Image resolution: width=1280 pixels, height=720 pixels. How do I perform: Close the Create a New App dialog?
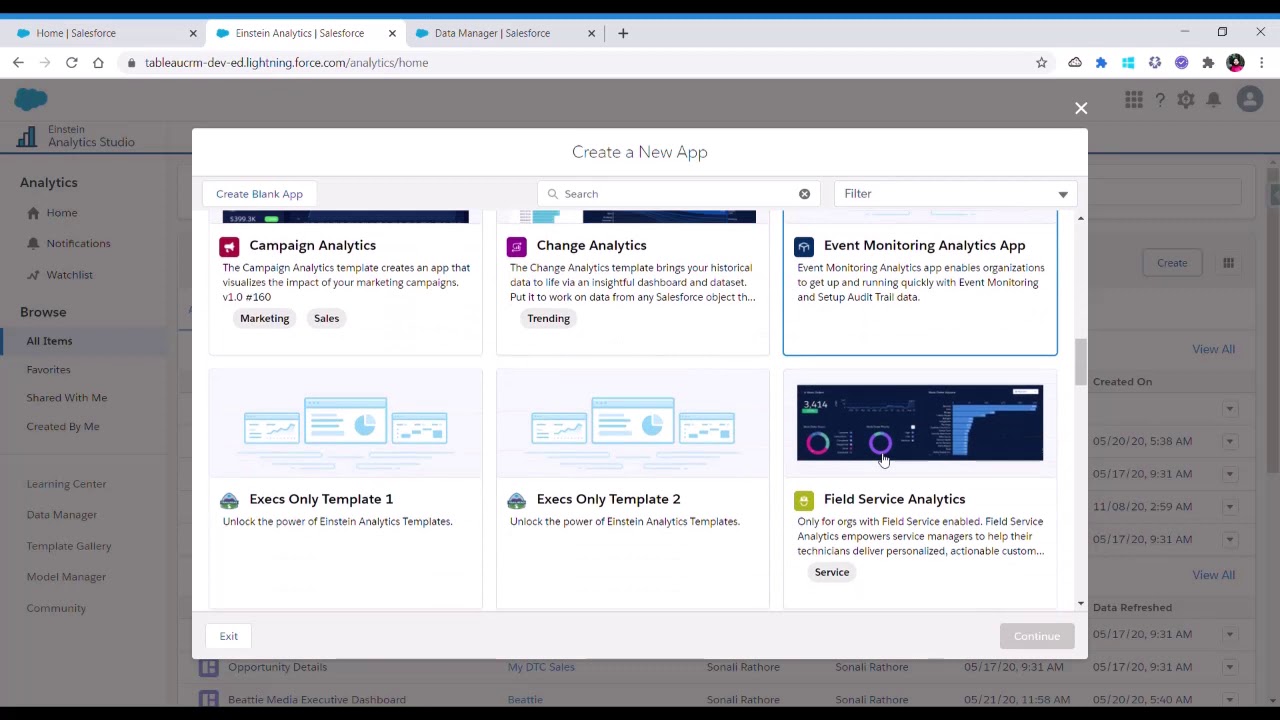[x=1081, y=108]
